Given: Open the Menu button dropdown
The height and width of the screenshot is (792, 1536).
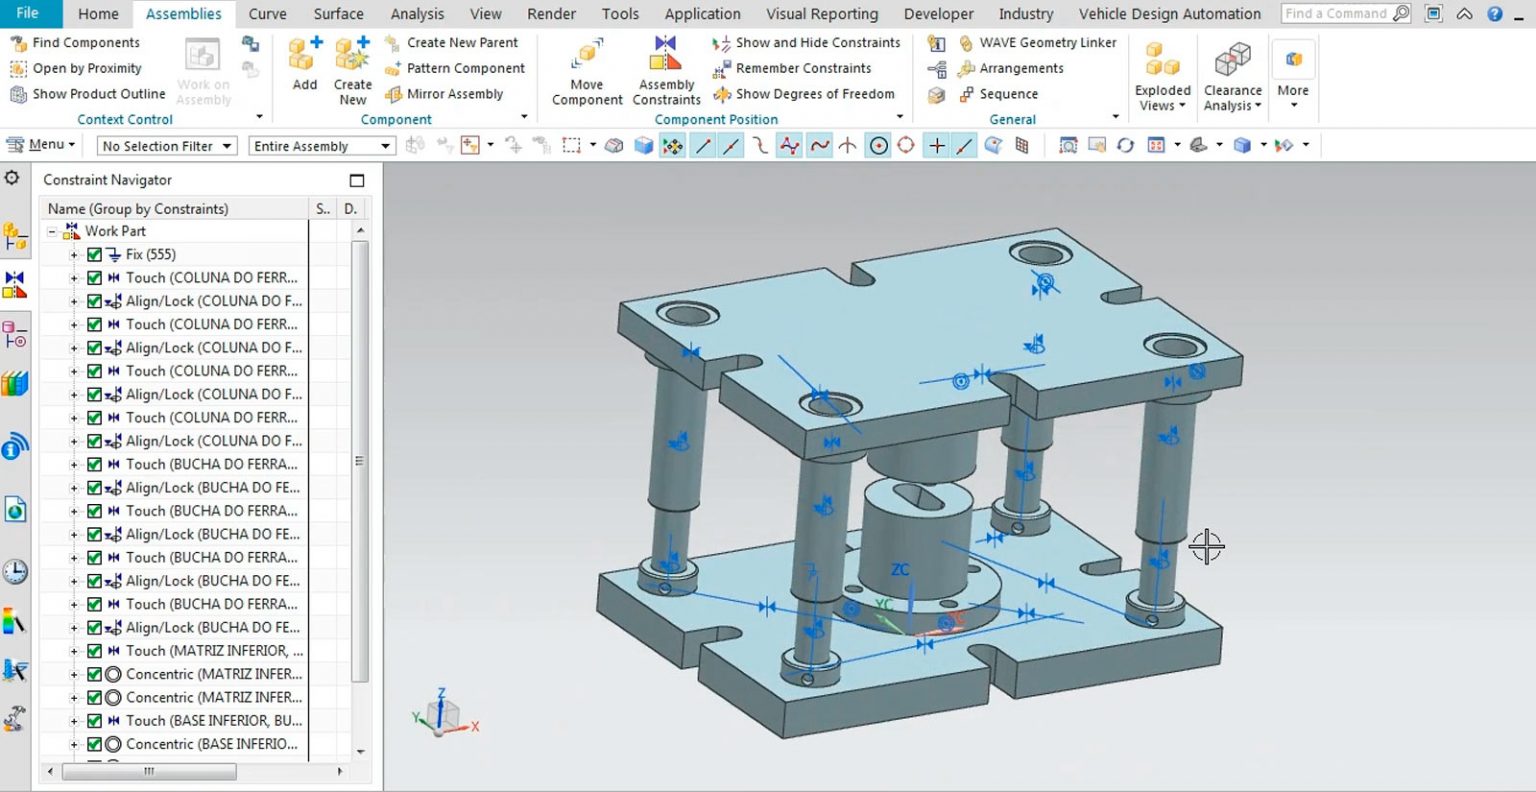Looking at the screenshot, I should [41, 144].
